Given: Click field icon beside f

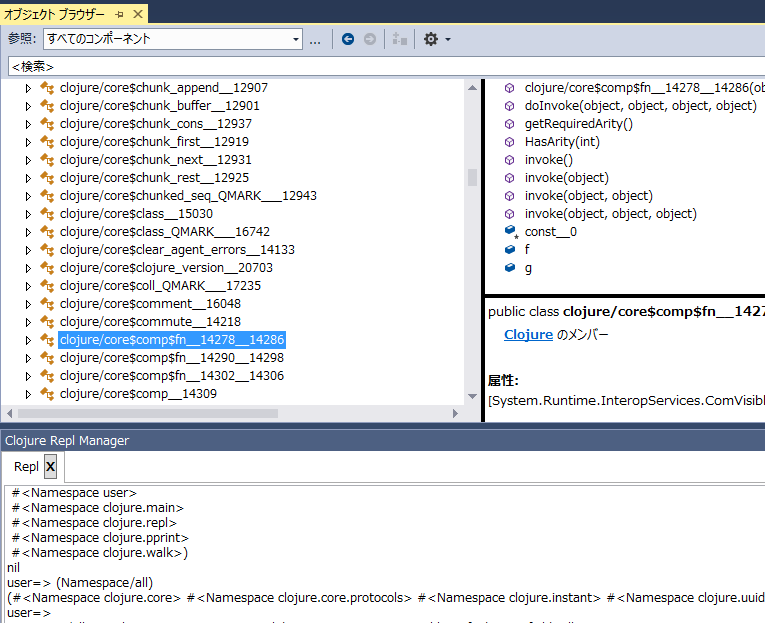Looking at the screenshot, I should tap(510, 250).
